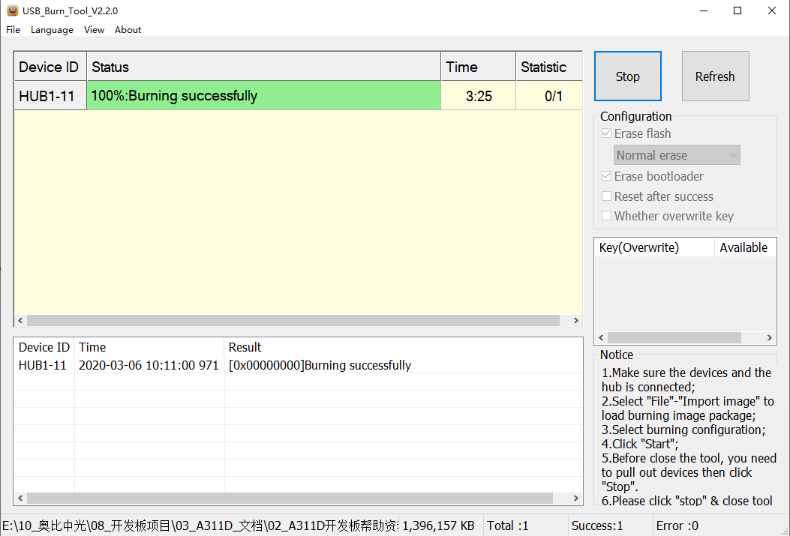Click the Available column header
This screenshot has width=790, height=536.
tap(744, 247)
